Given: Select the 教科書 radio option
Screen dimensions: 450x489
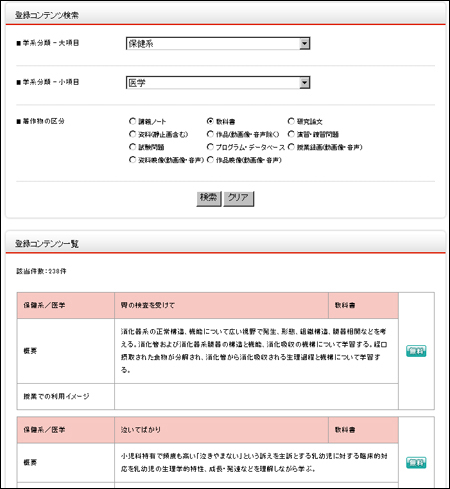Looking at the screenshot, I should [210, 121].
